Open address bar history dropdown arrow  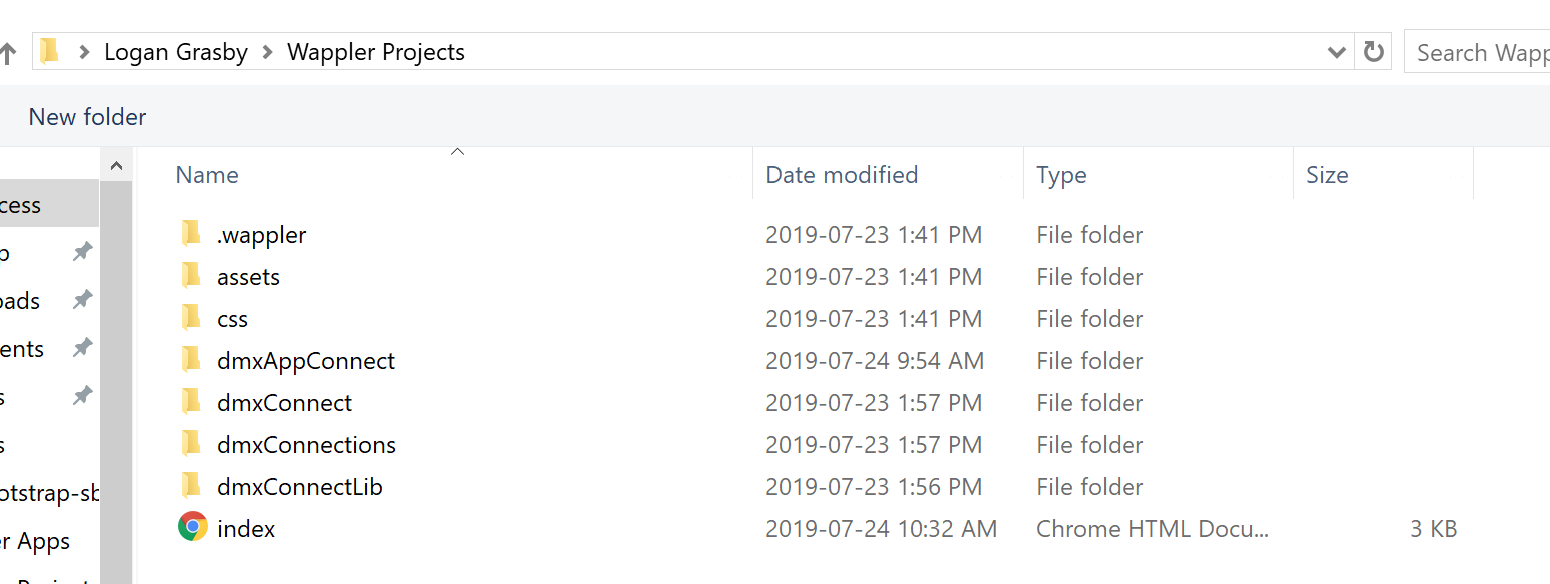pyautogui.click(x=1336, y=52)
